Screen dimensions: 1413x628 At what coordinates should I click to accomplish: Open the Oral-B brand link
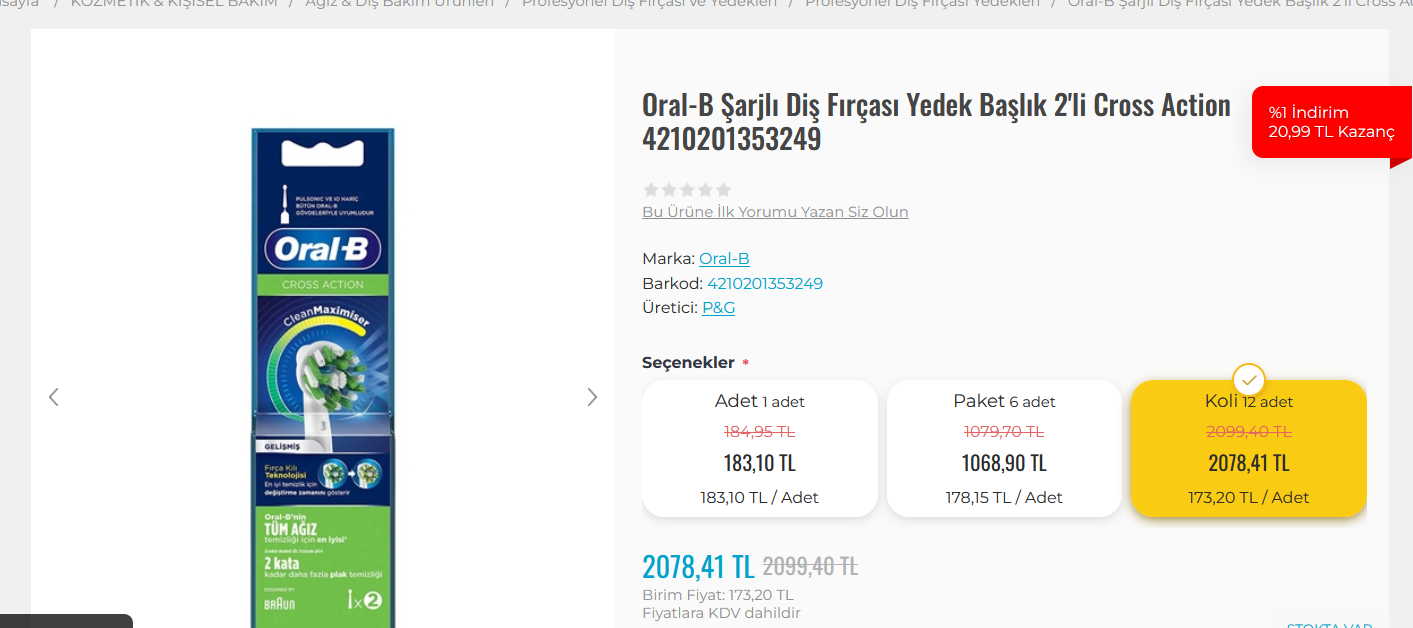(x=724, y=259)
